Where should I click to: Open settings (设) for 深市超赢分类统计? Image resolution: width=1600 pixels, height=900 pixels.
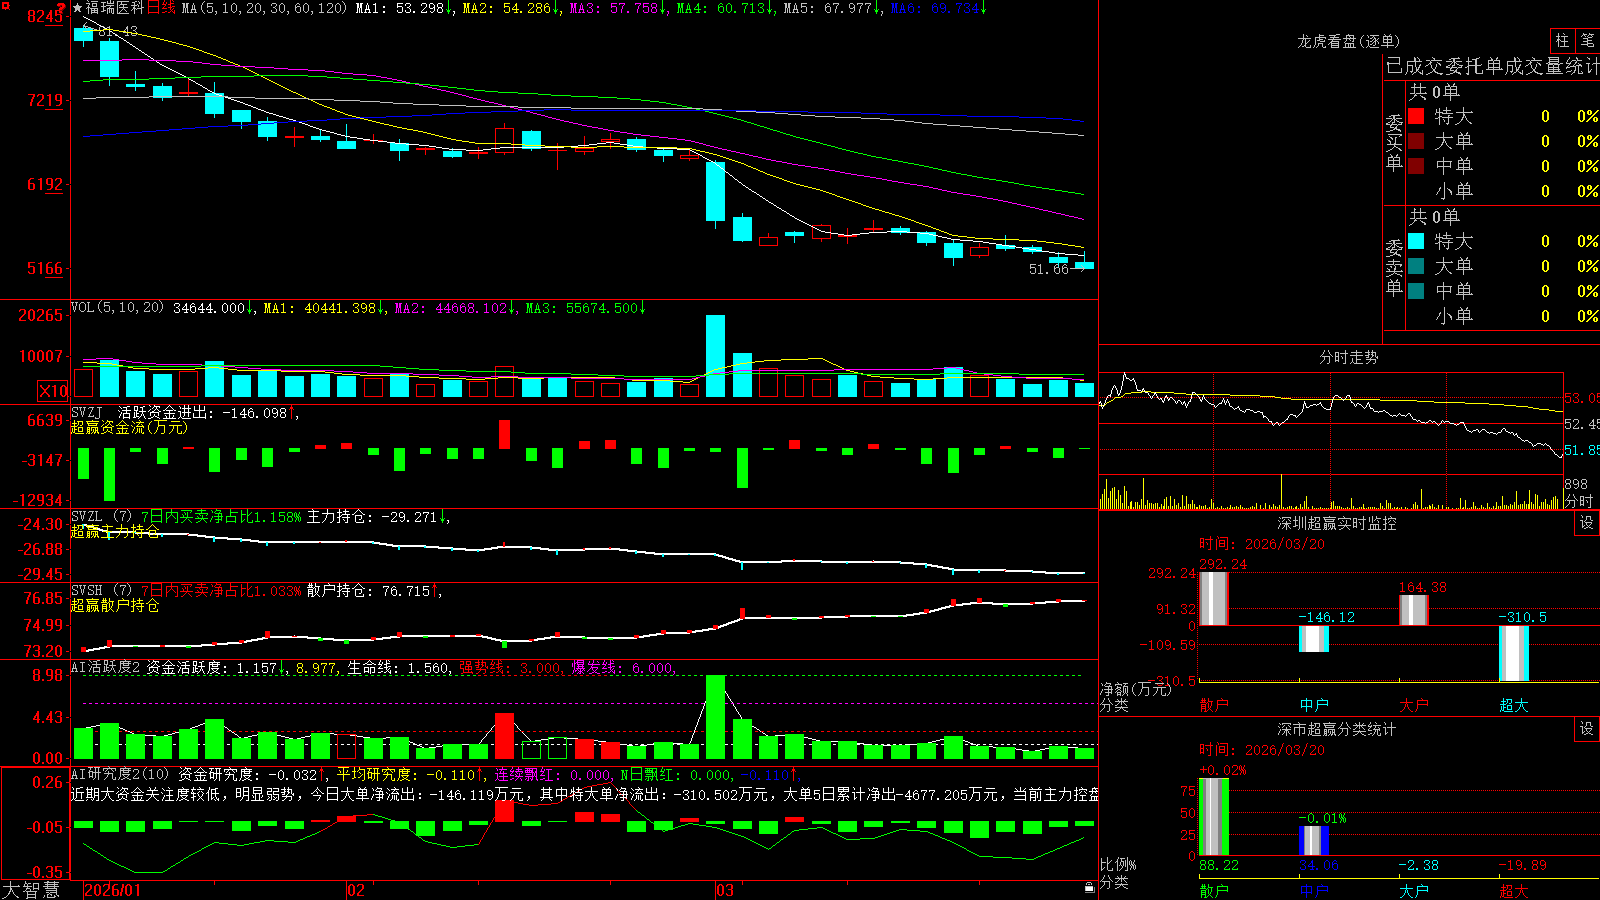click(x=1587, y=729)
